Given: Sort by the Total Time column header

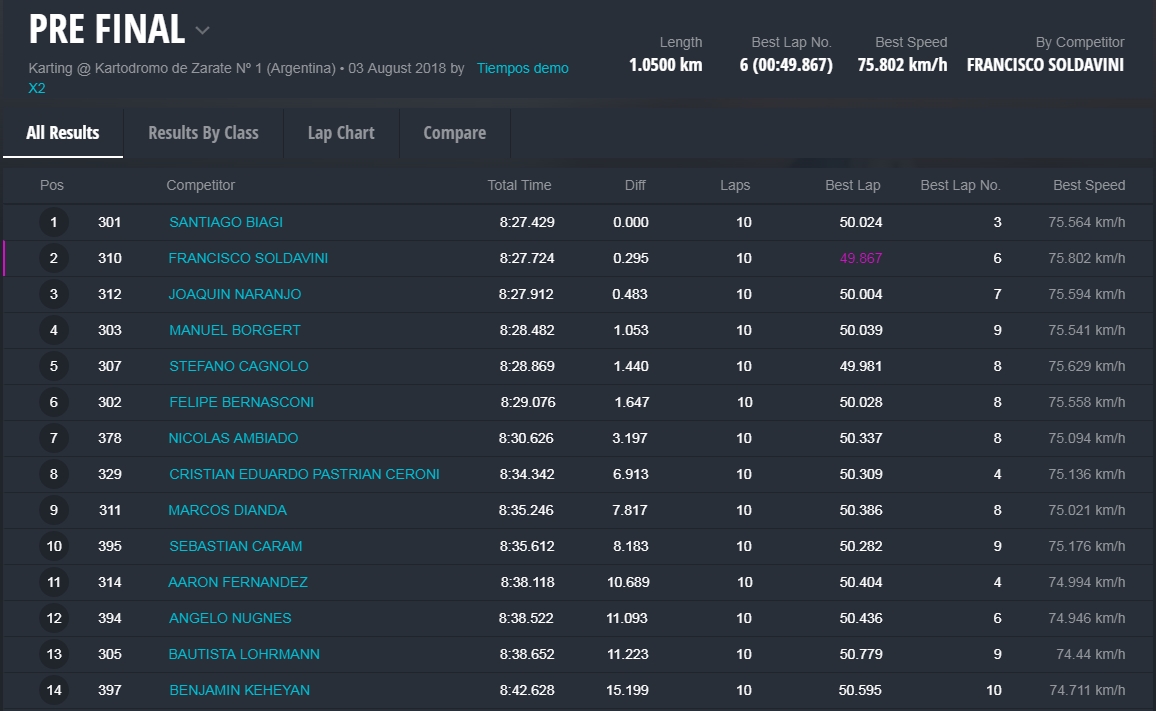Looking at the screenshot, I should (519, 185).
